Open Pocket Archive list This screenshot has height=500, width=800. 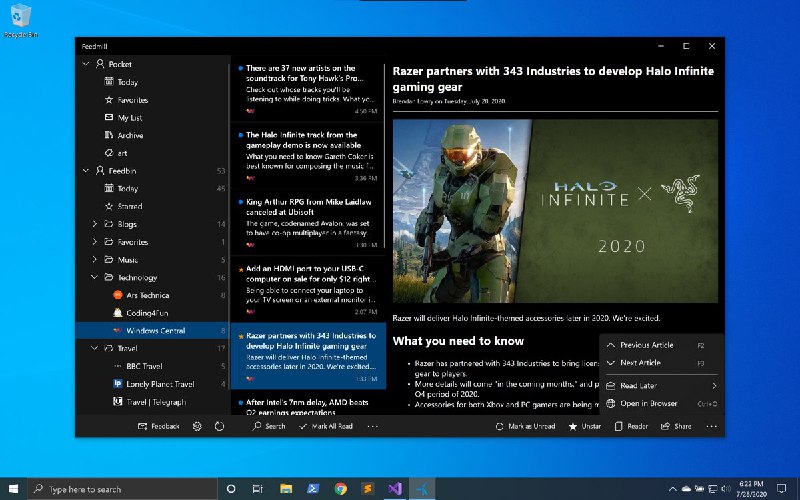coord(130,135)
